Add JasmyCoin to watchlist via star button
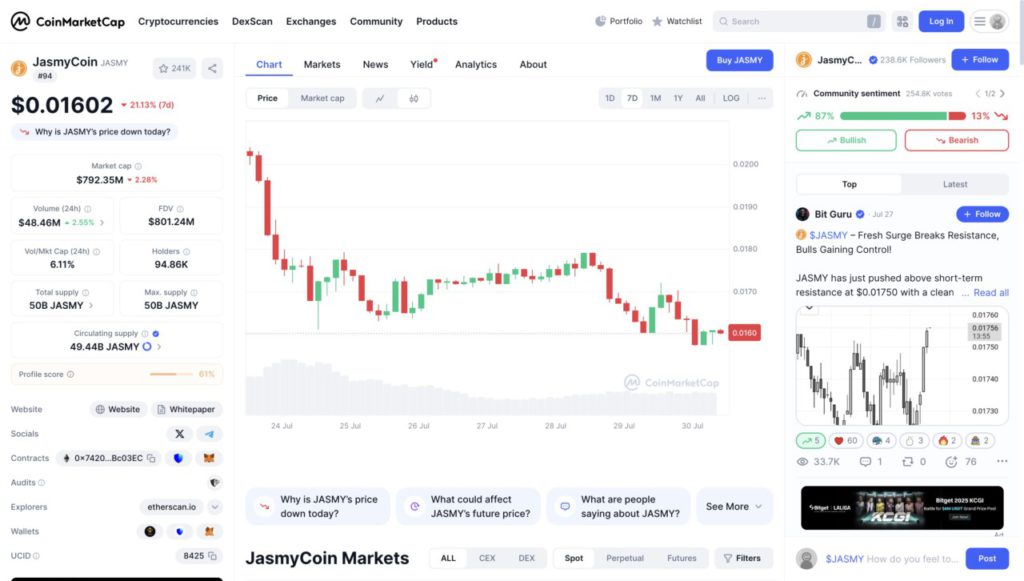 [x=174, y=68]
